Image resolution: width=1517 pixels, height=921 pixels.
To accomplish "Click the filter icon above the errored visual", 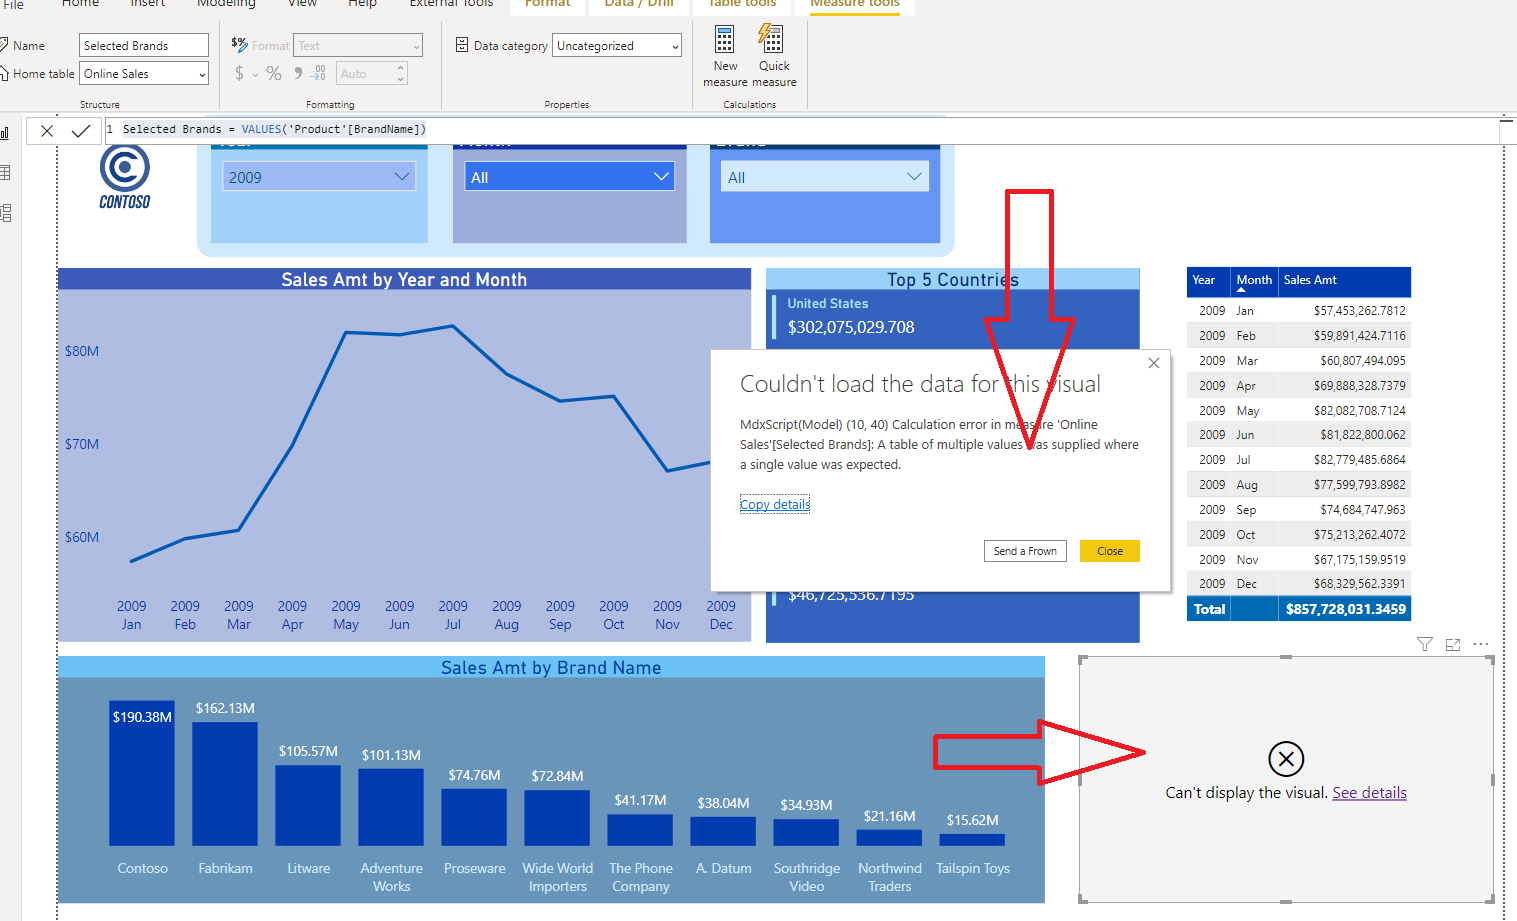I will click(x=1425, y=644).
